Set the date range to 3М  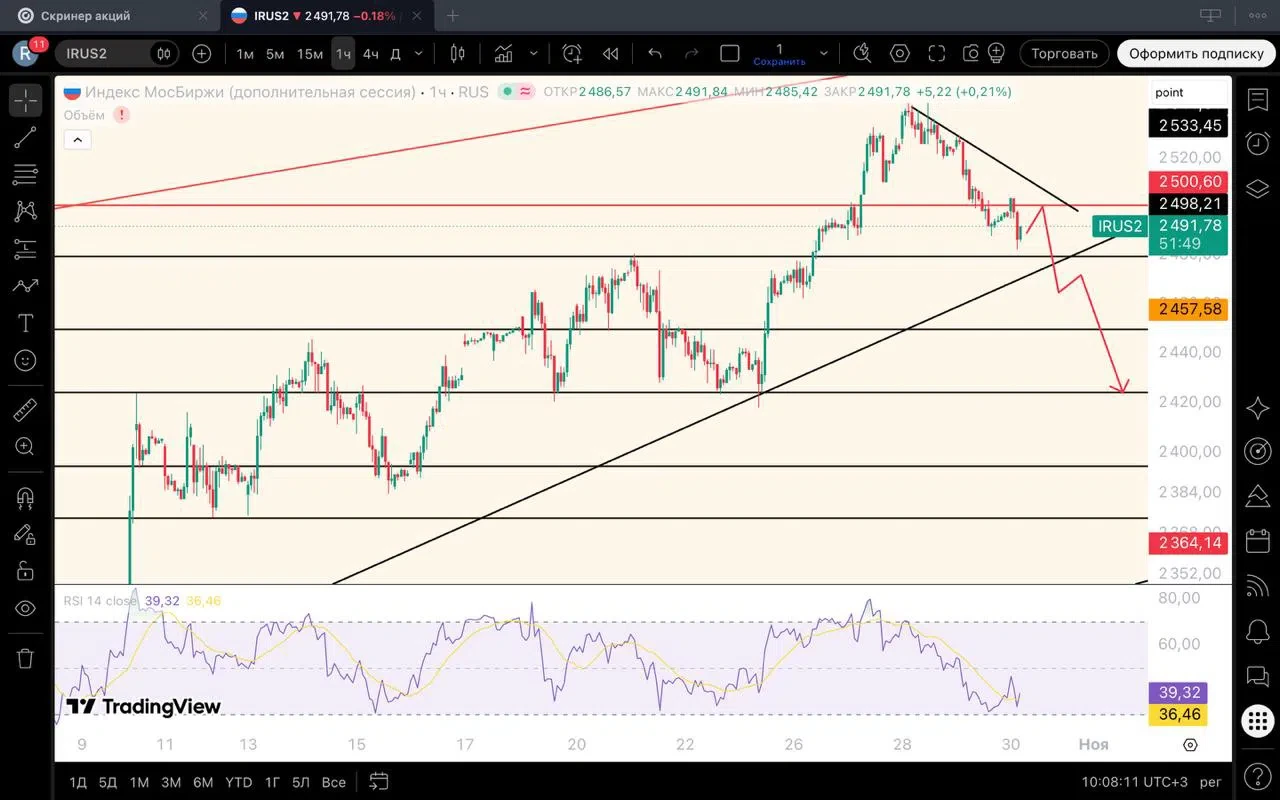(x=171, y=782)
